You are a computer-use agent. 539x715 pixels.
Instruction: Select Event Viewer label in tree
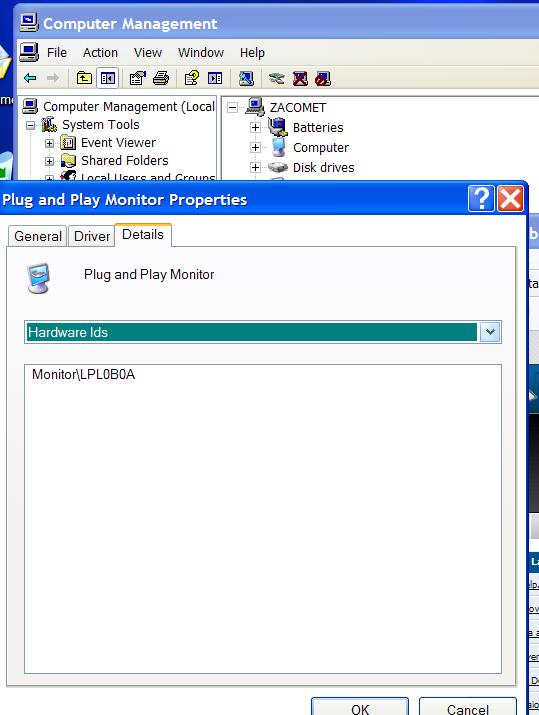(x=119, y=143)
